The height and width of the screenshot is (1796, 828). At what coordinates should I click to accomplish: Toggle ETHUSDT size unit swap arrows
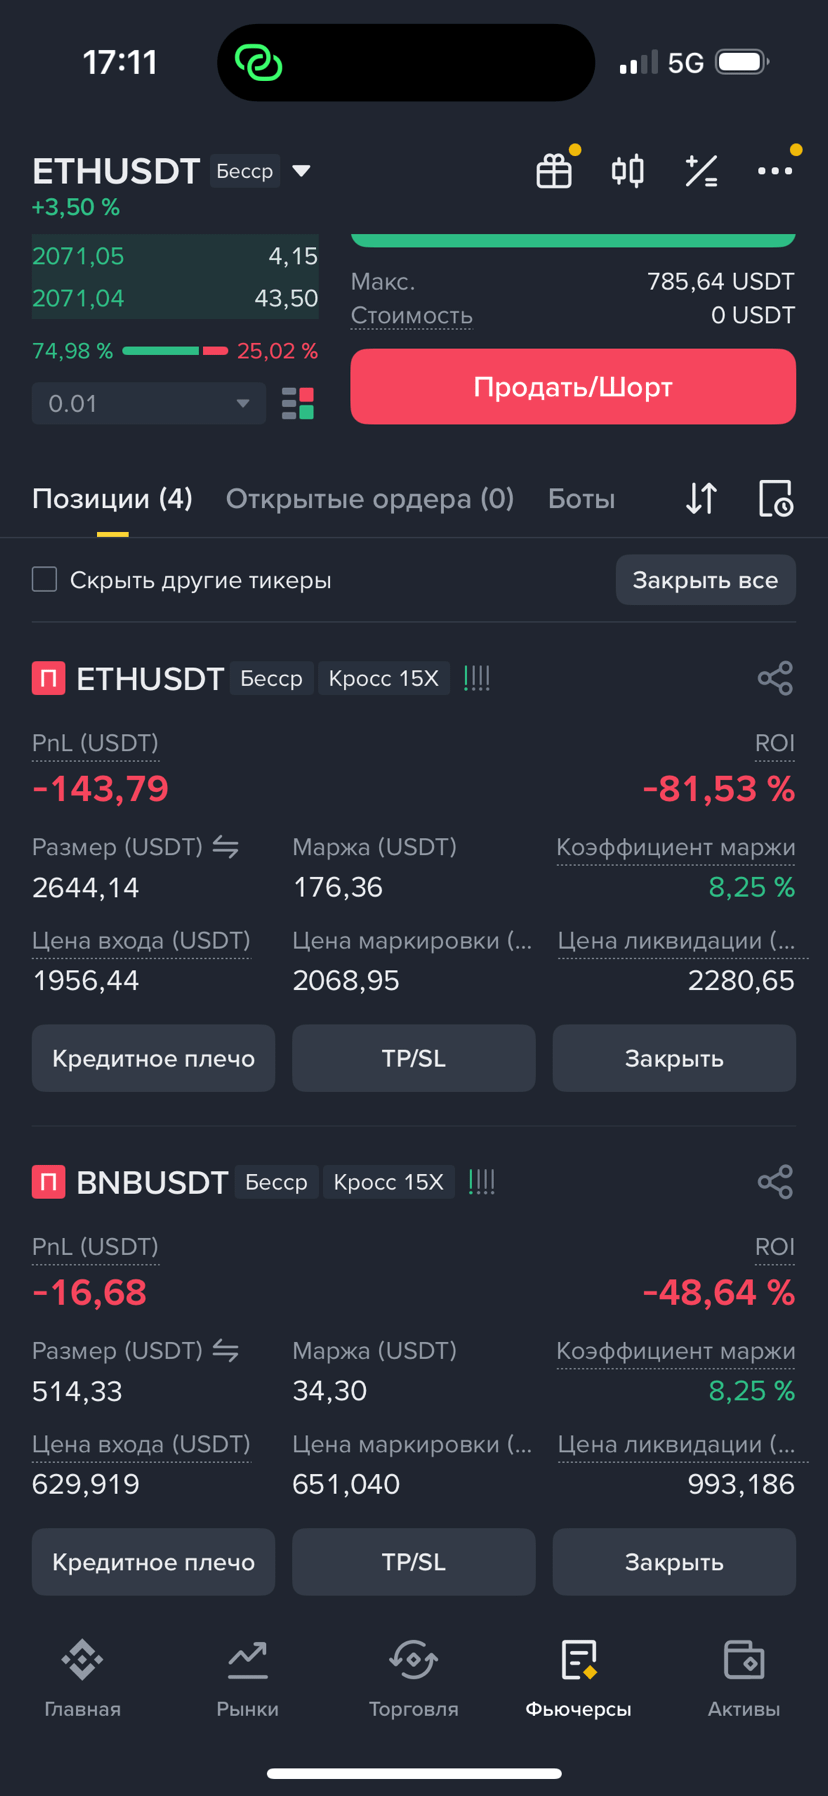tap(226, 847)
